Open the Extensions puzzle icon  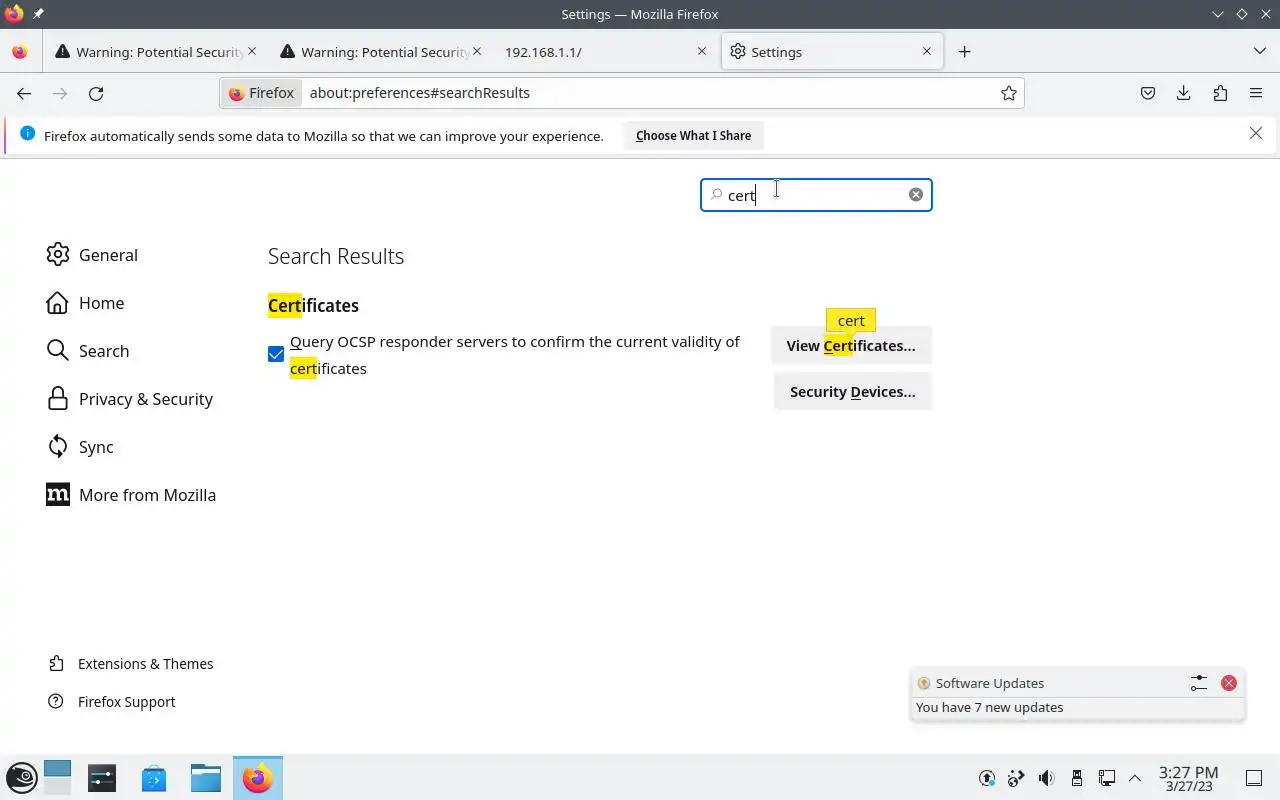(x=1220, y=93)
